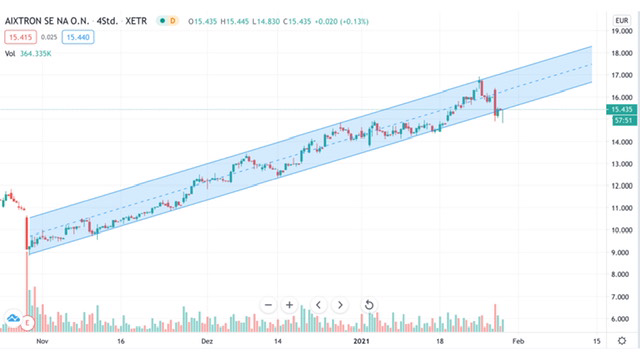Open the EUR currency selector
This screenshot has height=360, width=640.
[622, 20]
